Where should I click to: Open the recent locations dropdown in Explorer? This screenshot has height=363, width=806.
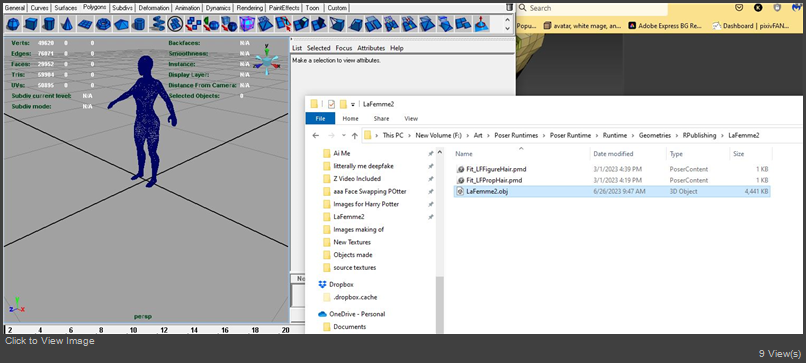coord(343,136)
